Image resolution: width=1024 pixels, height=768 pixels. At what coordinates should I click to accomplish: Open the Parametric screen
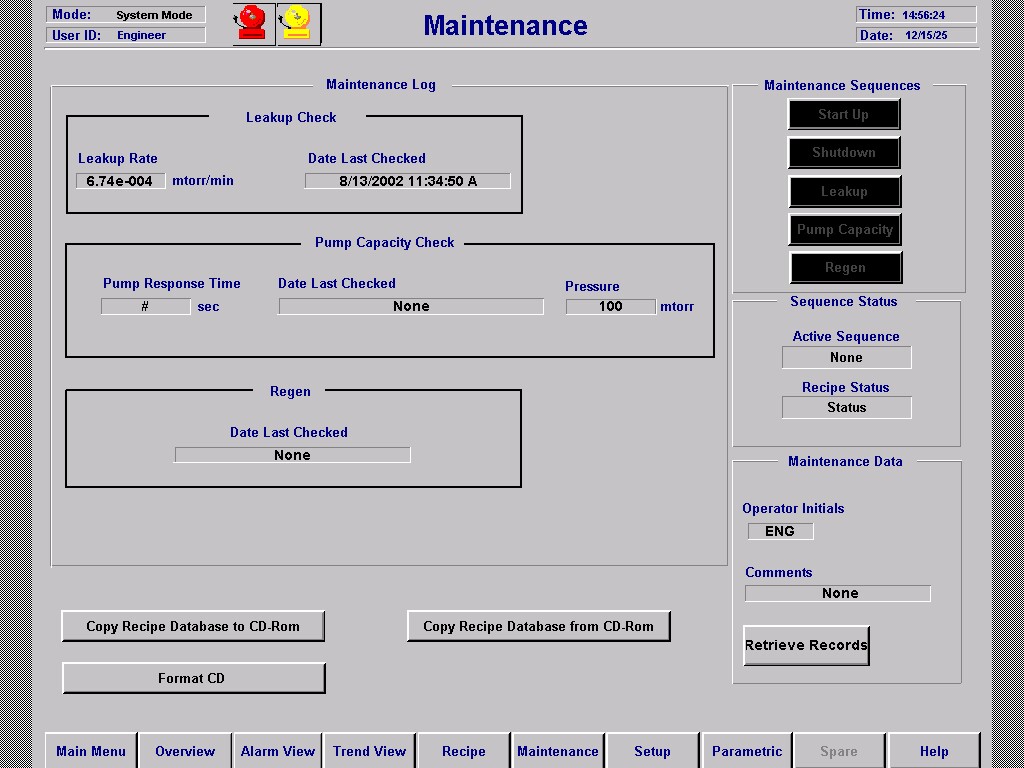click(747, 751)
